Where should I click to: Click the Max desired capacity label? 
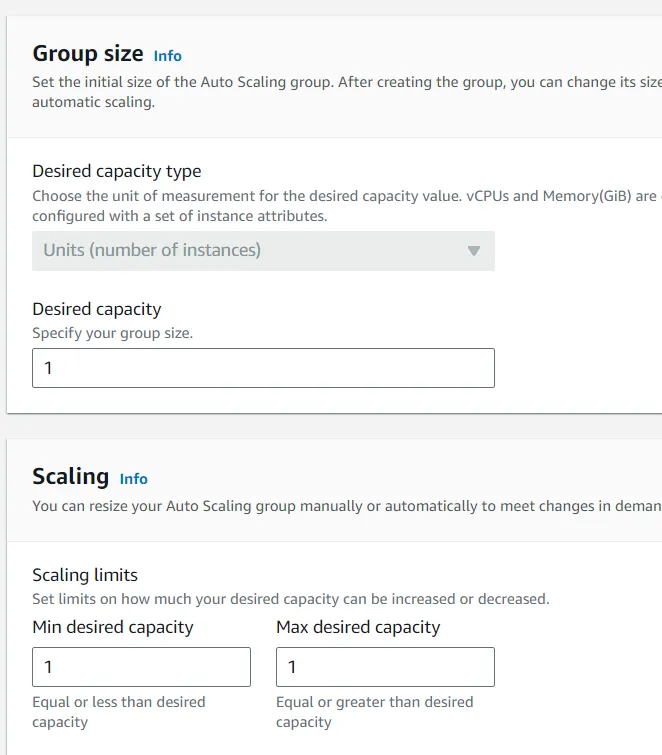(358, 627)
